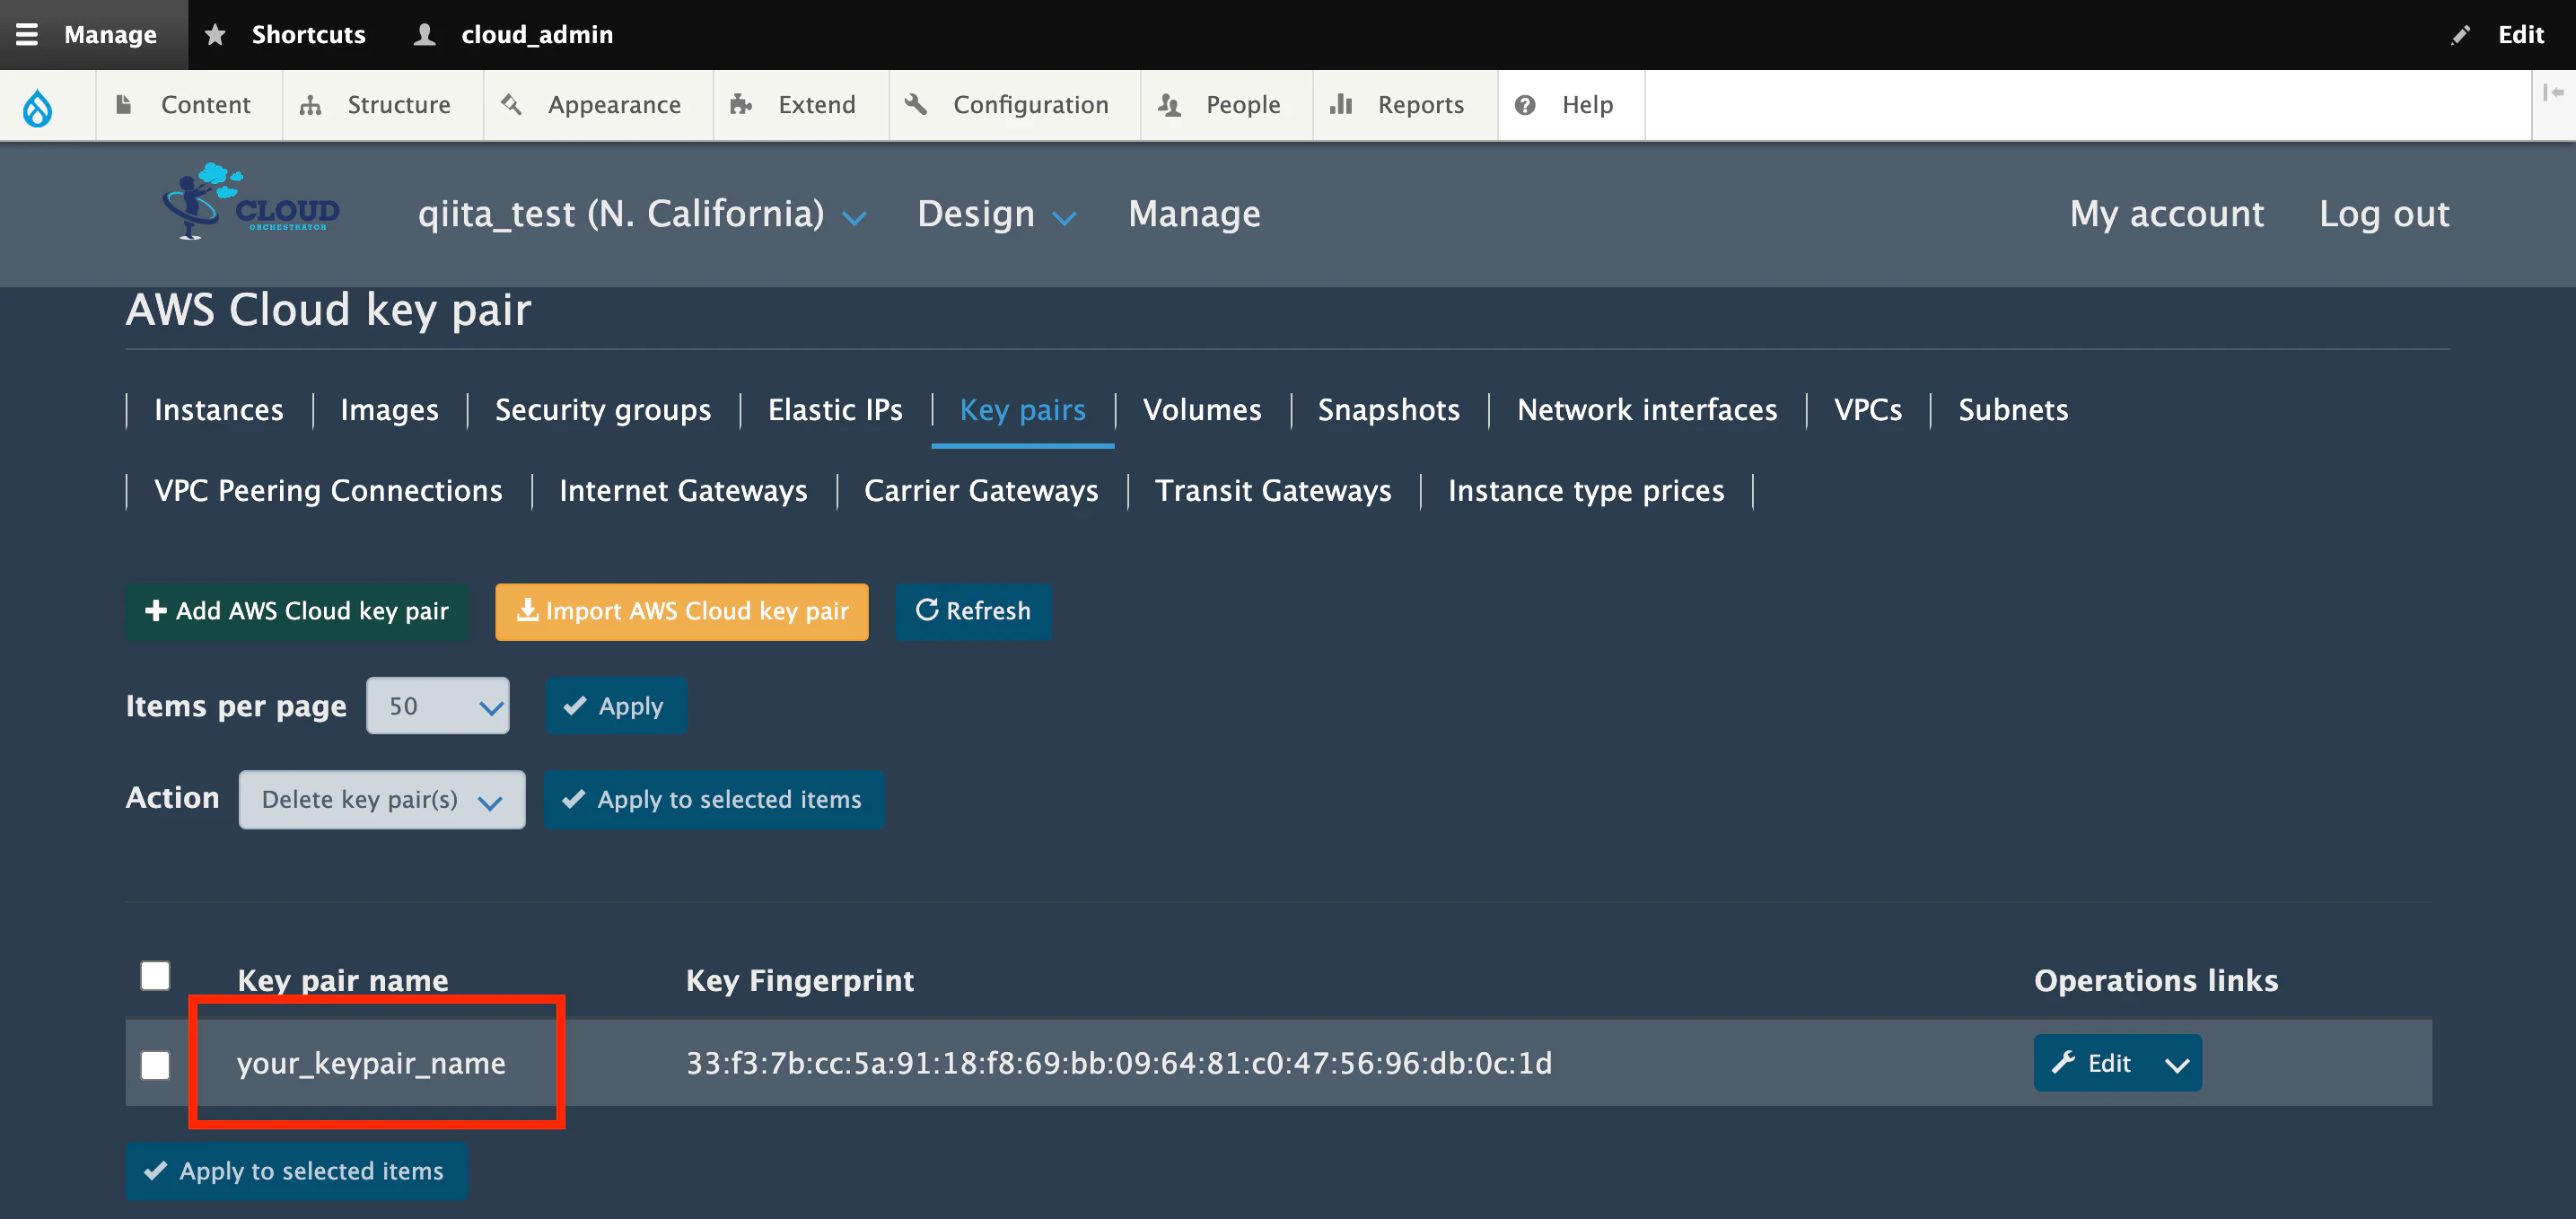The image size is (2576, 1219).
Task: Open the Help admin menu
Action: (1570, 105)
